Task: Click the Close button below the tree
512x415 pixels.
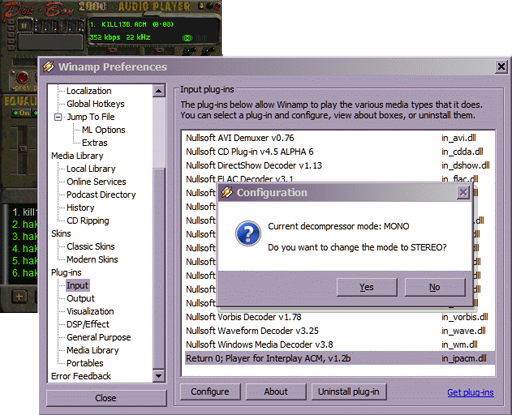Action: tap(106, 398)
